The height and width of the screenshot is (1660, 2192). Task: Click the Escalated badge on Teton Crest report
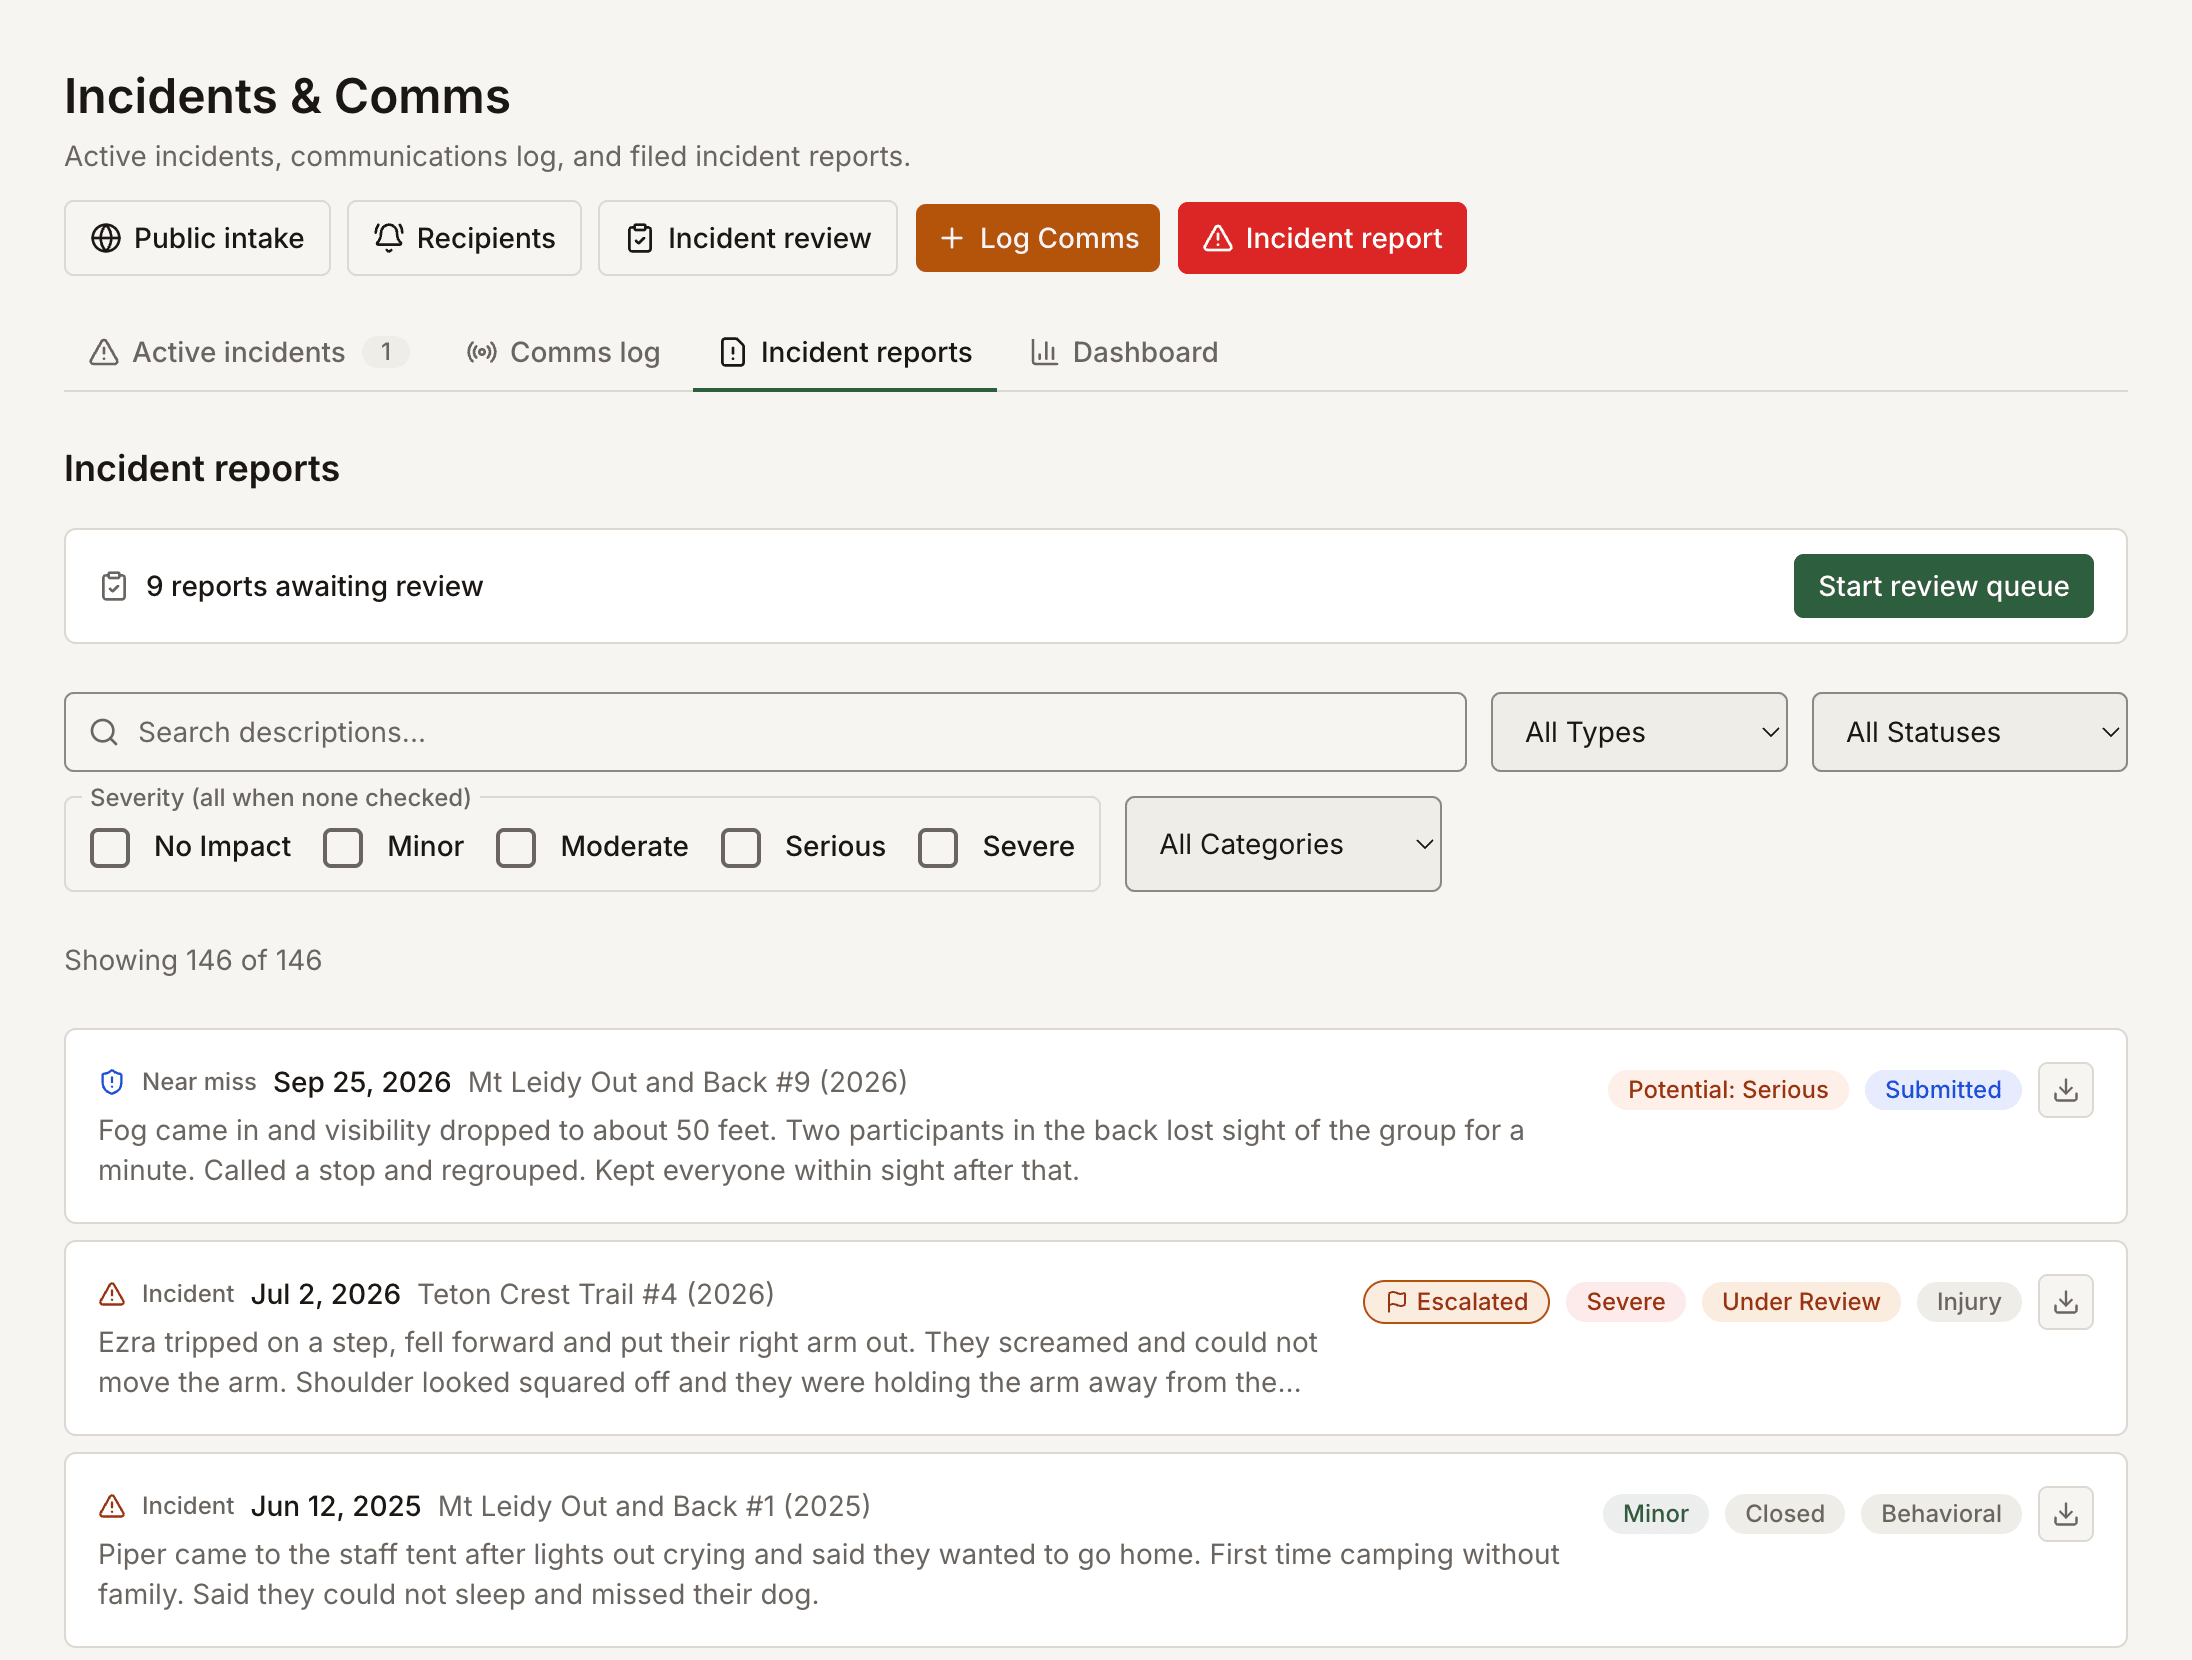coord(1456,1302)
